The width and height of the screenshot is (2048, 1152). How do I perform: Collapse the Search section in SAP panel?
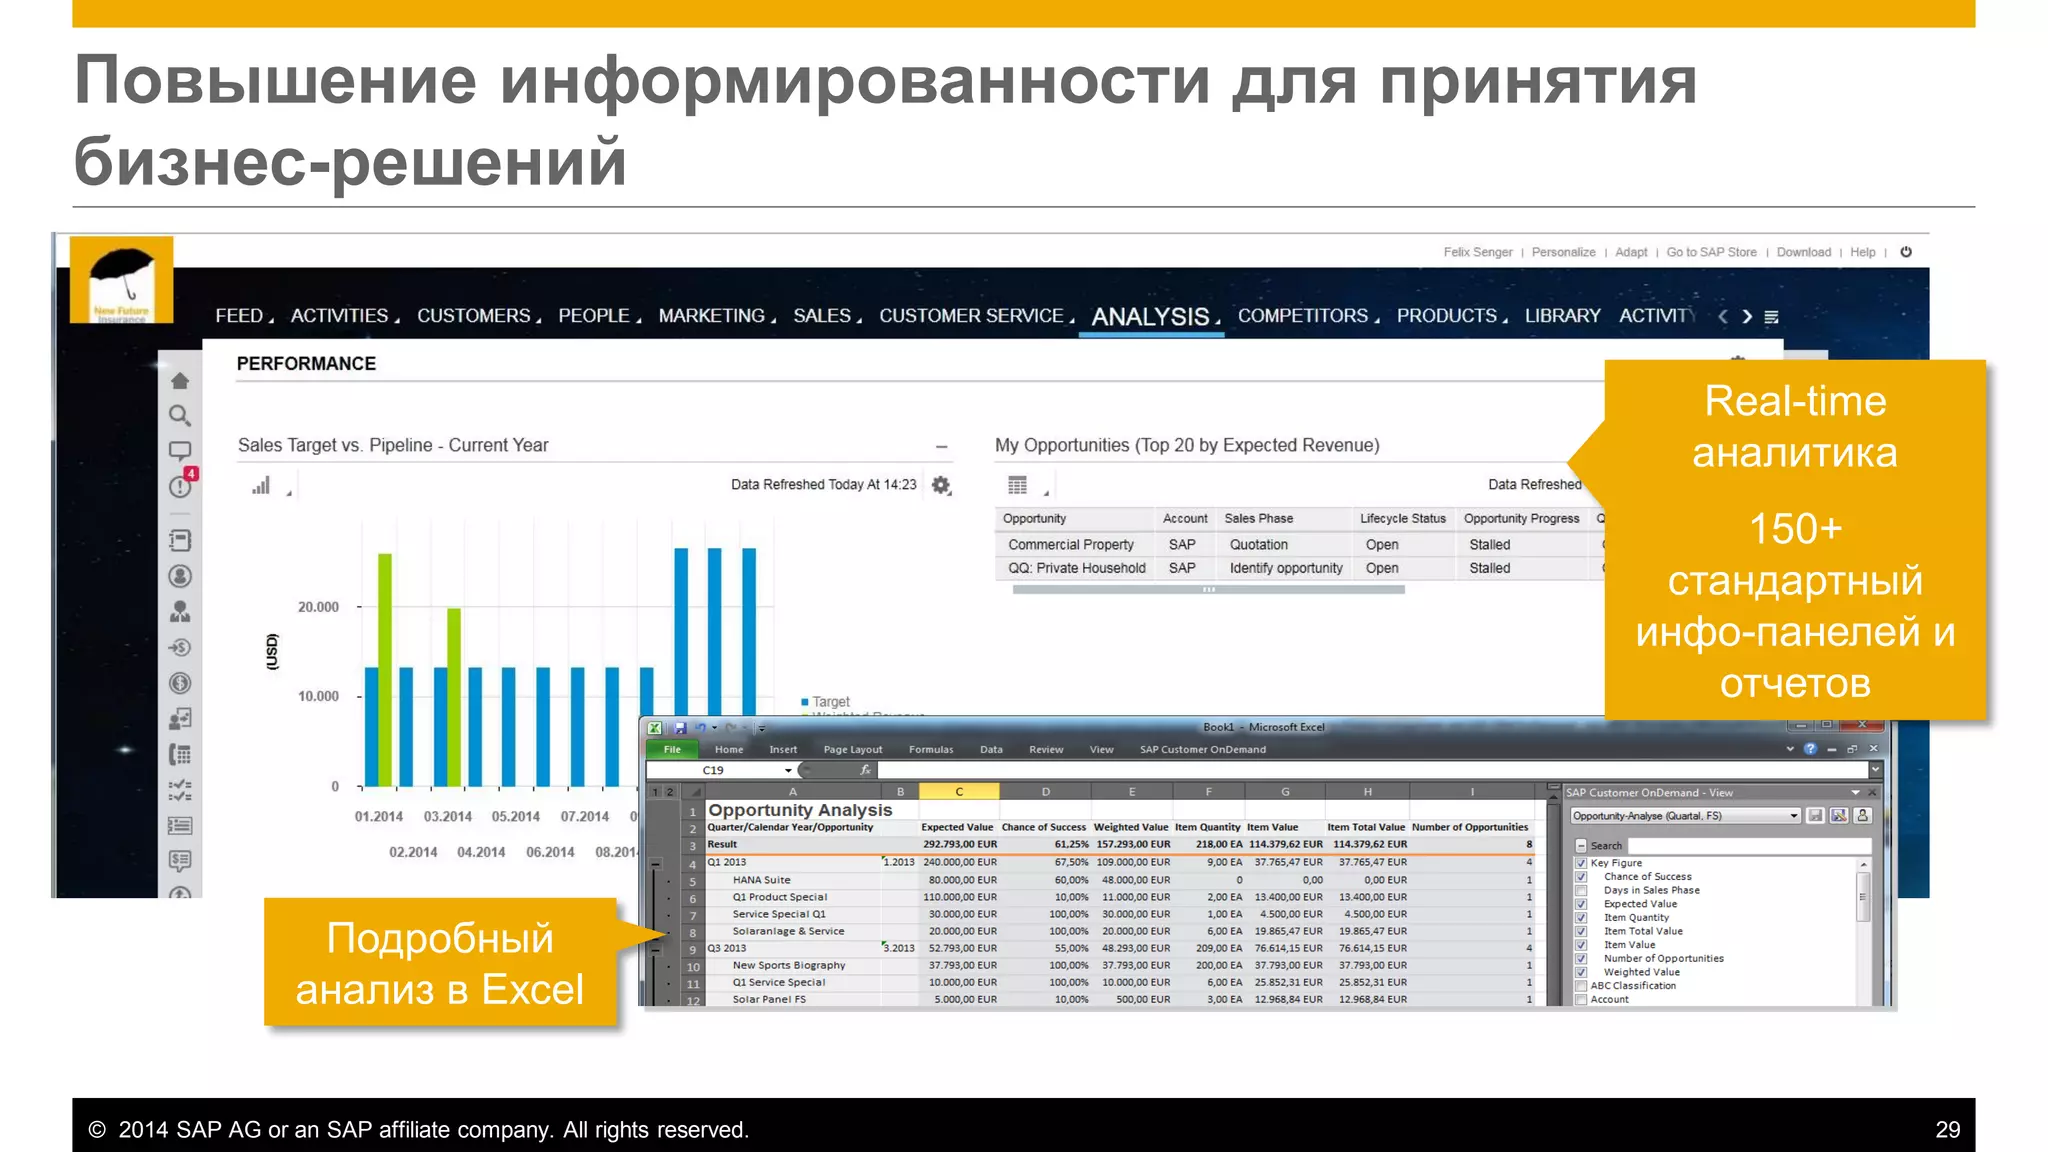(1581, 846)
